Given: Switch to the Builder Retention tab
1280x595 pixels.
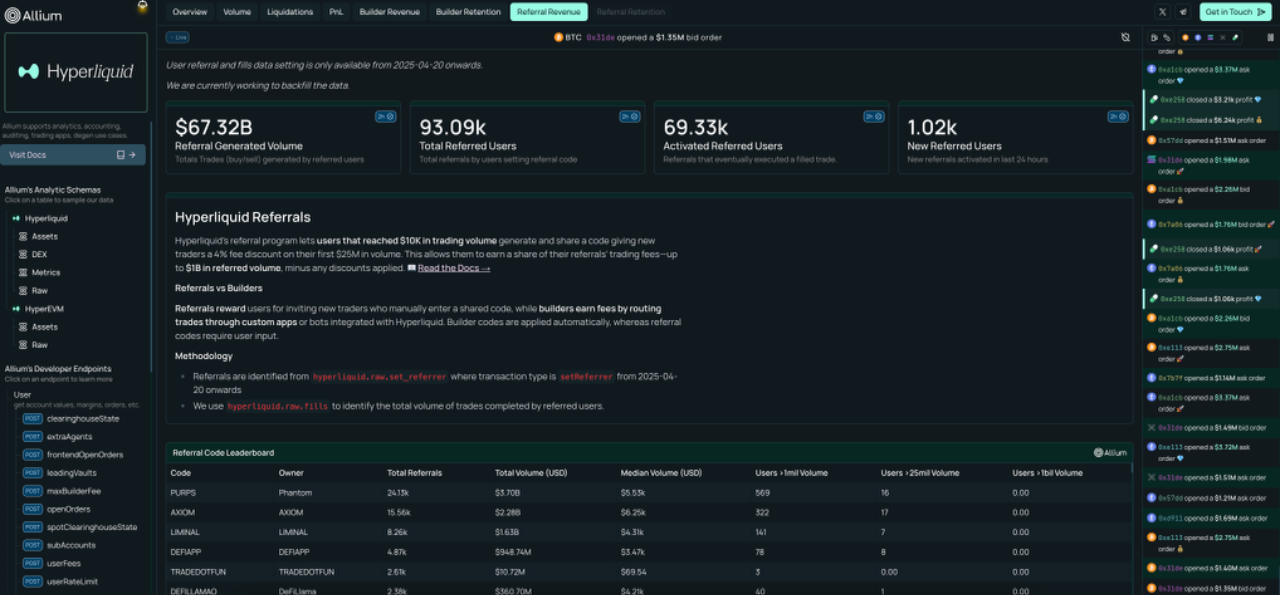Looking at the screenshot, I should 468,12.
